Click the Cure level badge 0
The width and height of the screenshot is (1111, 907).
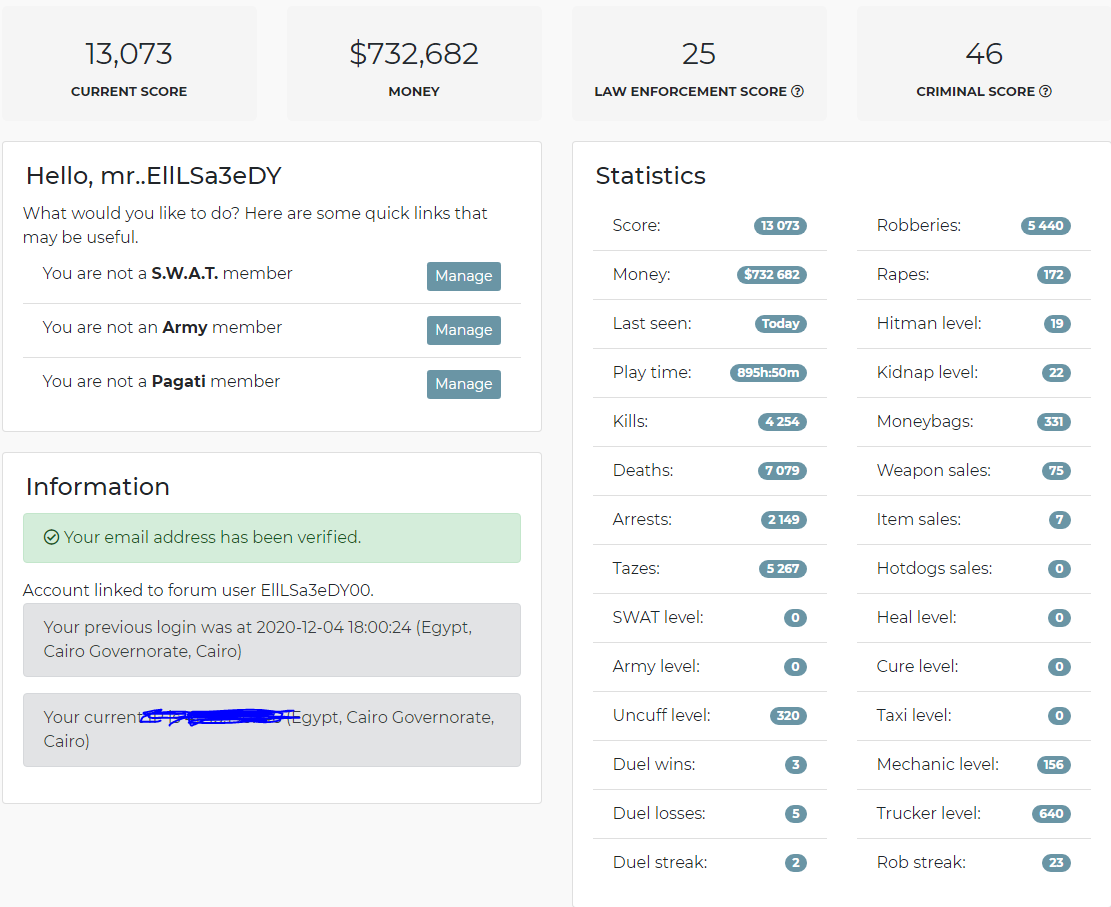tap(1059, 667)
